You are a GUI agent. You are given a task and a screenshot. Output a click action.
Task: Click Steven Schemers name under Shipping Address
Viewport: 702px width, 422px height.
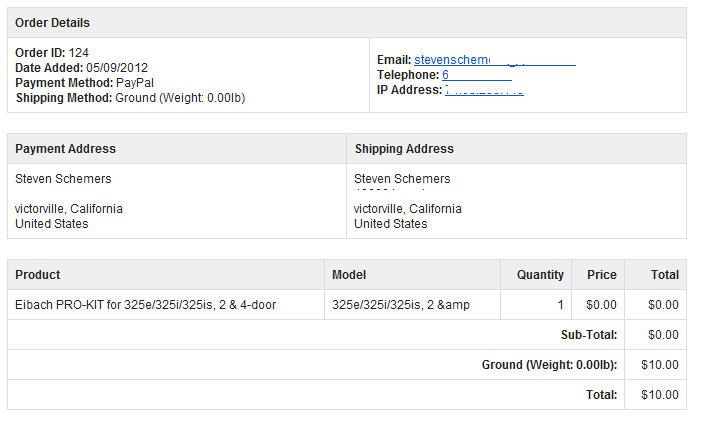coord(402,179)
